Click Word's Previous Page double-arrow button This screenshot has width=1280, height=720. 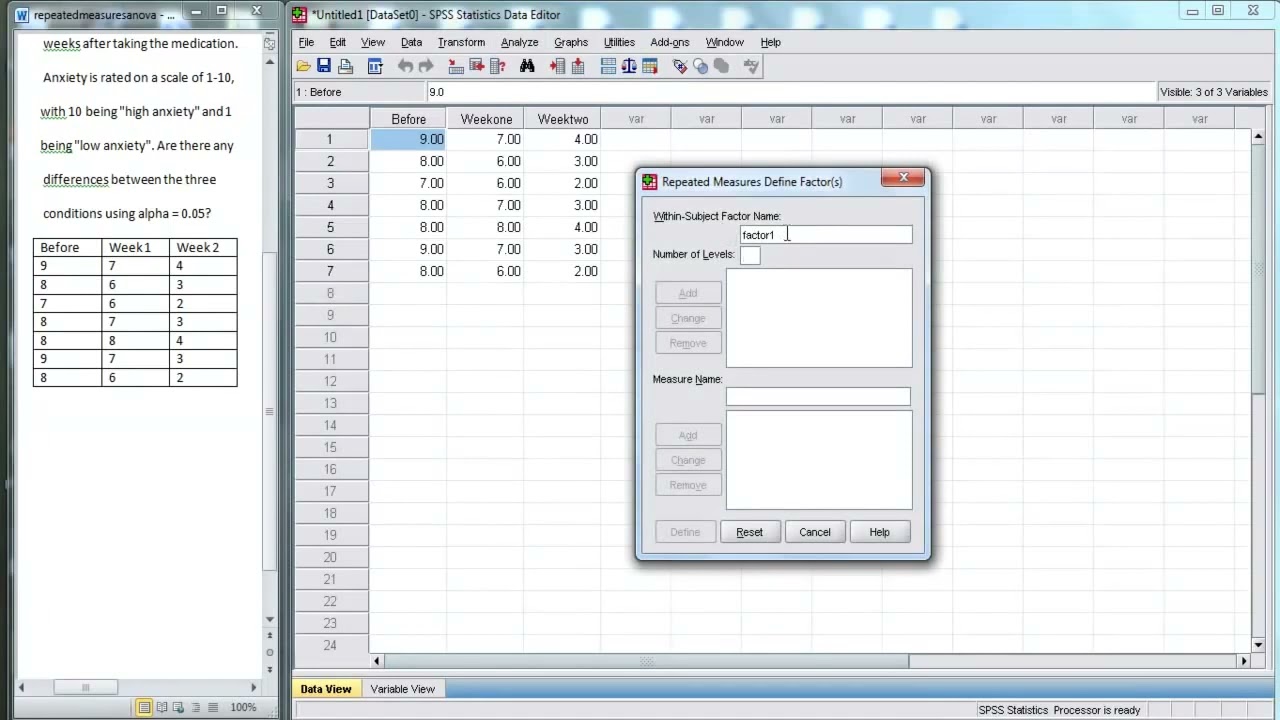[x=270, y=636]
